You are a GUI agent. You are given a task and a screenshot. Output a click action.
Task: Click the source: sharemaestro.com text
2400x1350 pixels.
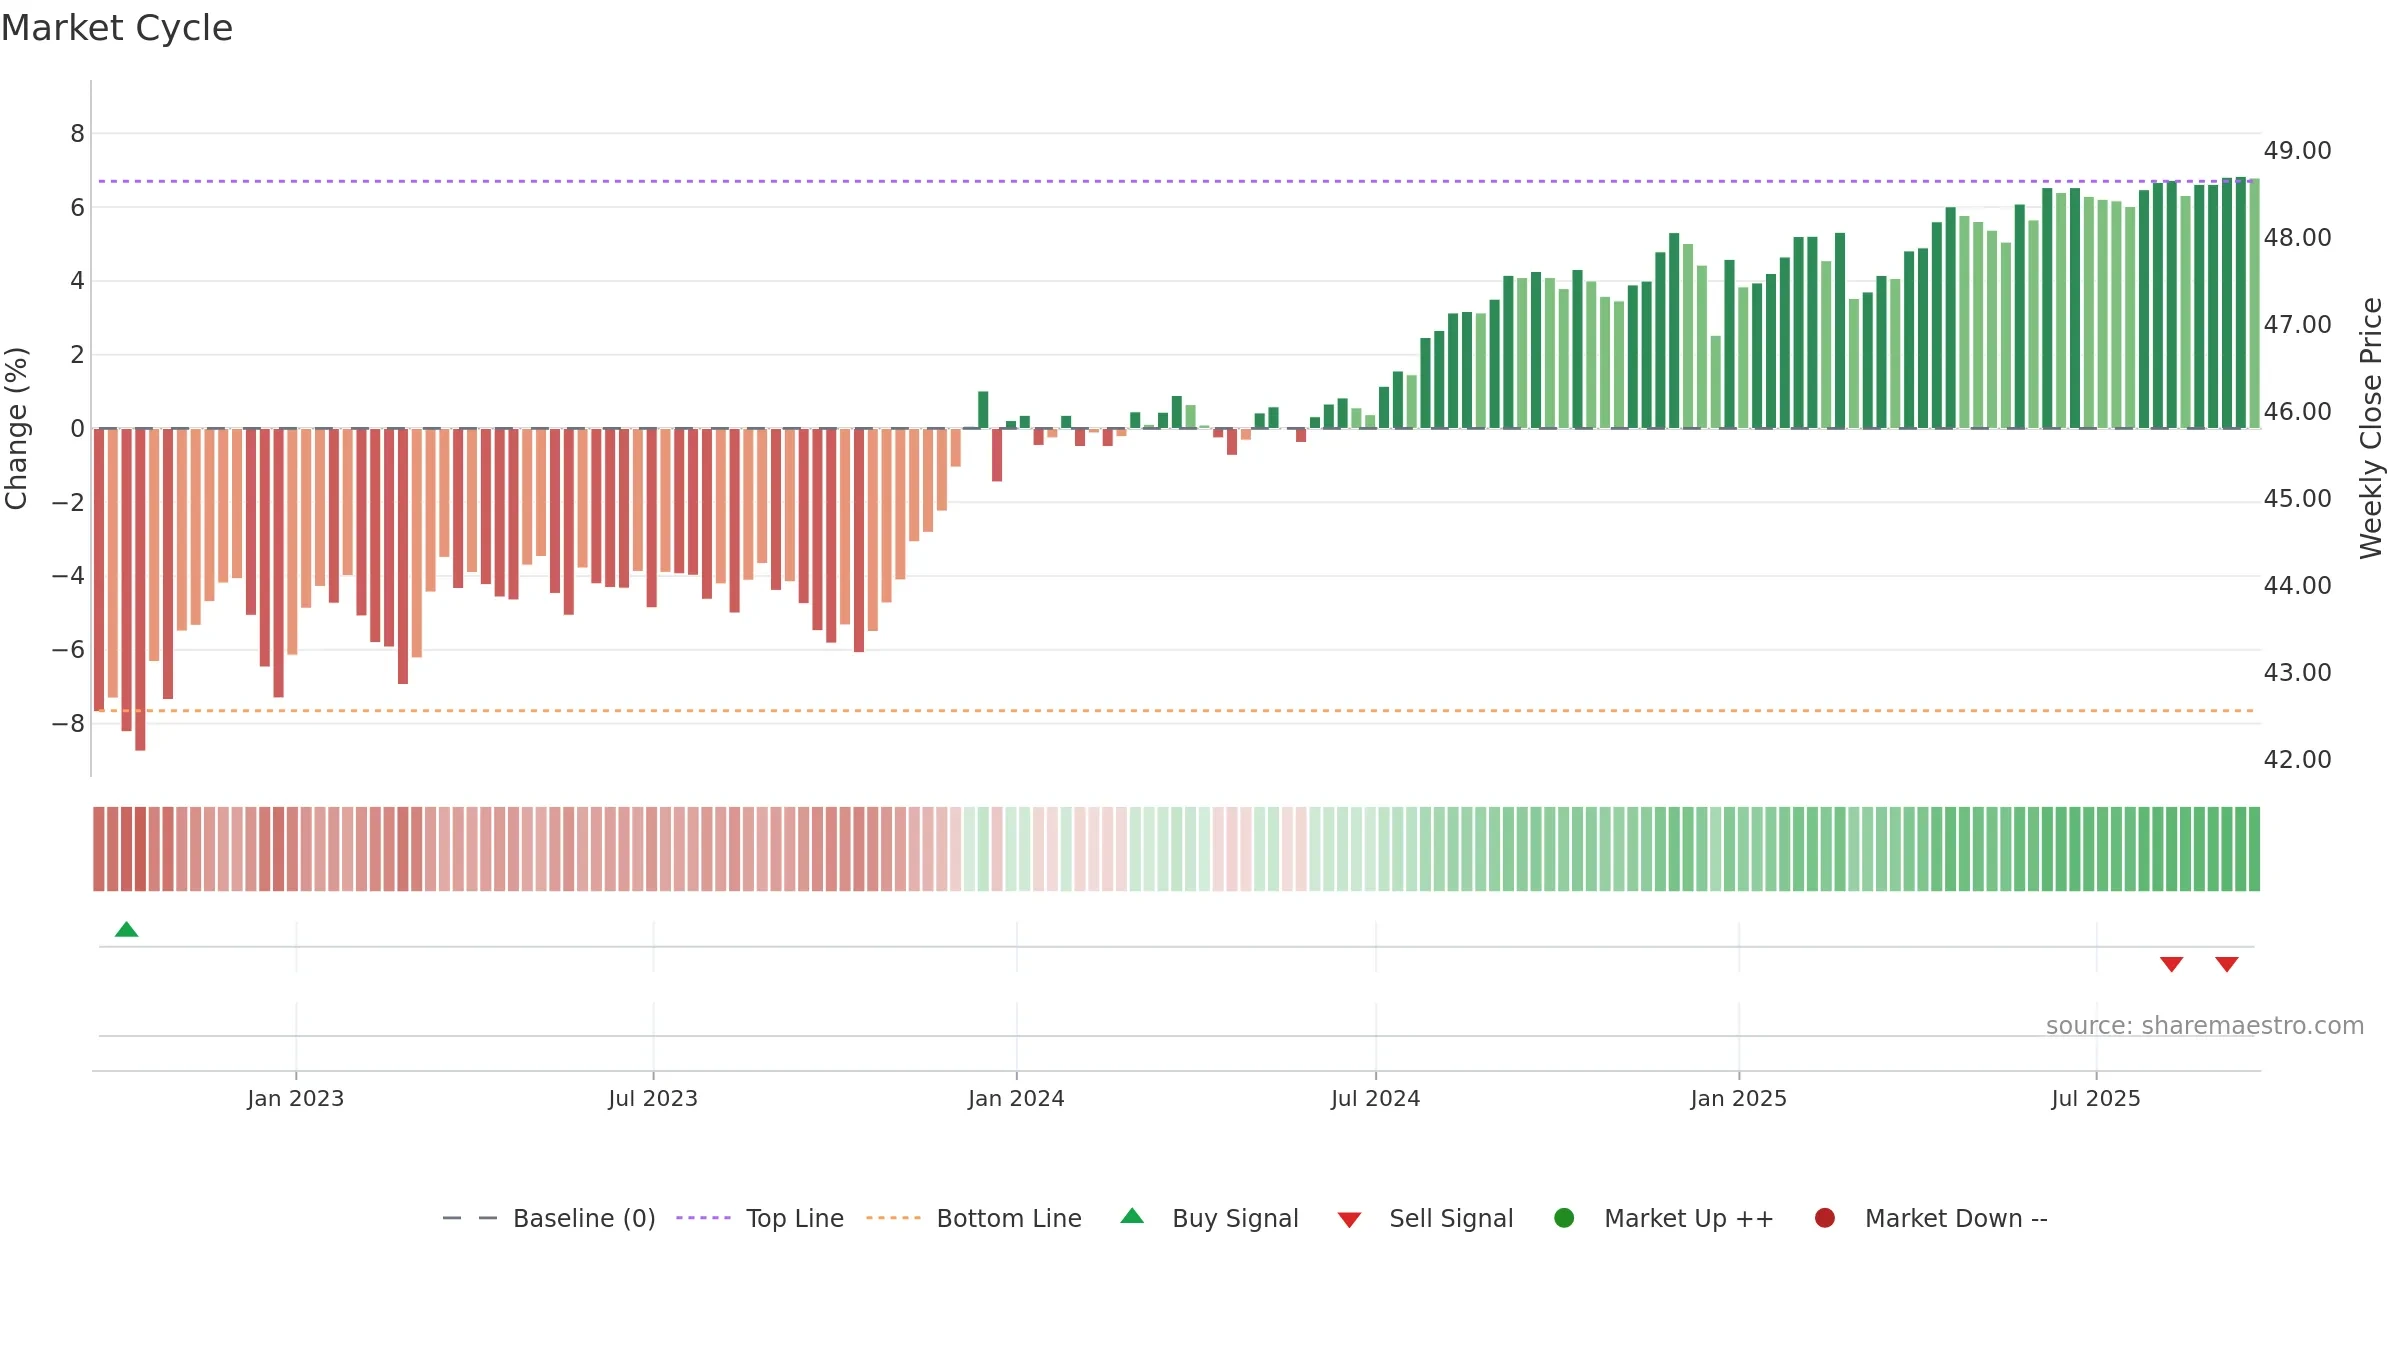[x=2205, y=1025]
